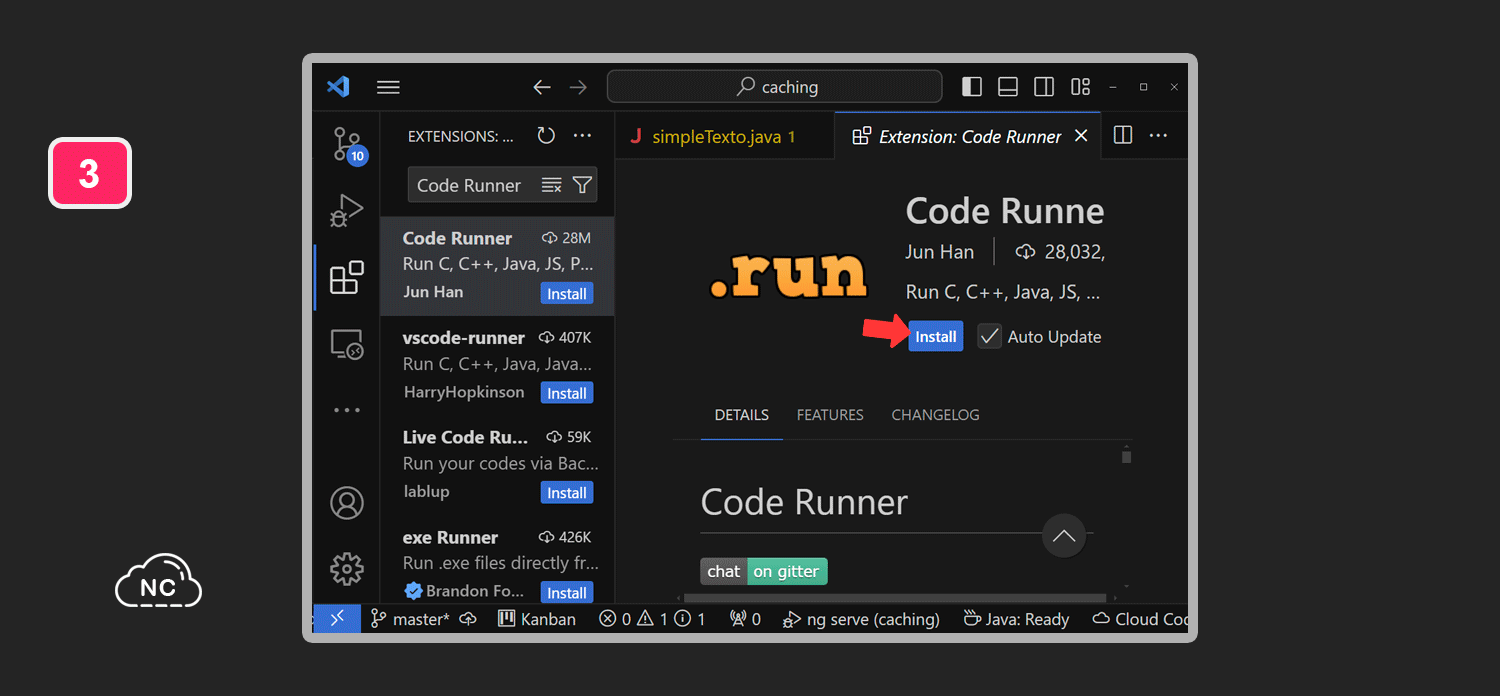
Task: Open remote window from status bar
Action: [337, 619]
